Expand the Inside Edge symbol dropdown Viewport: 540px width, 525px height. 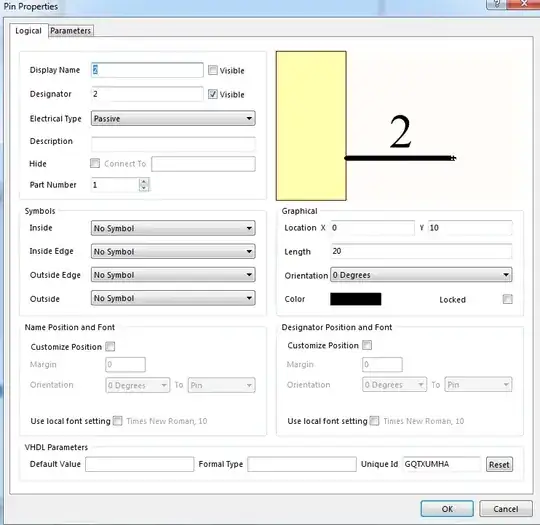point(173,251)
